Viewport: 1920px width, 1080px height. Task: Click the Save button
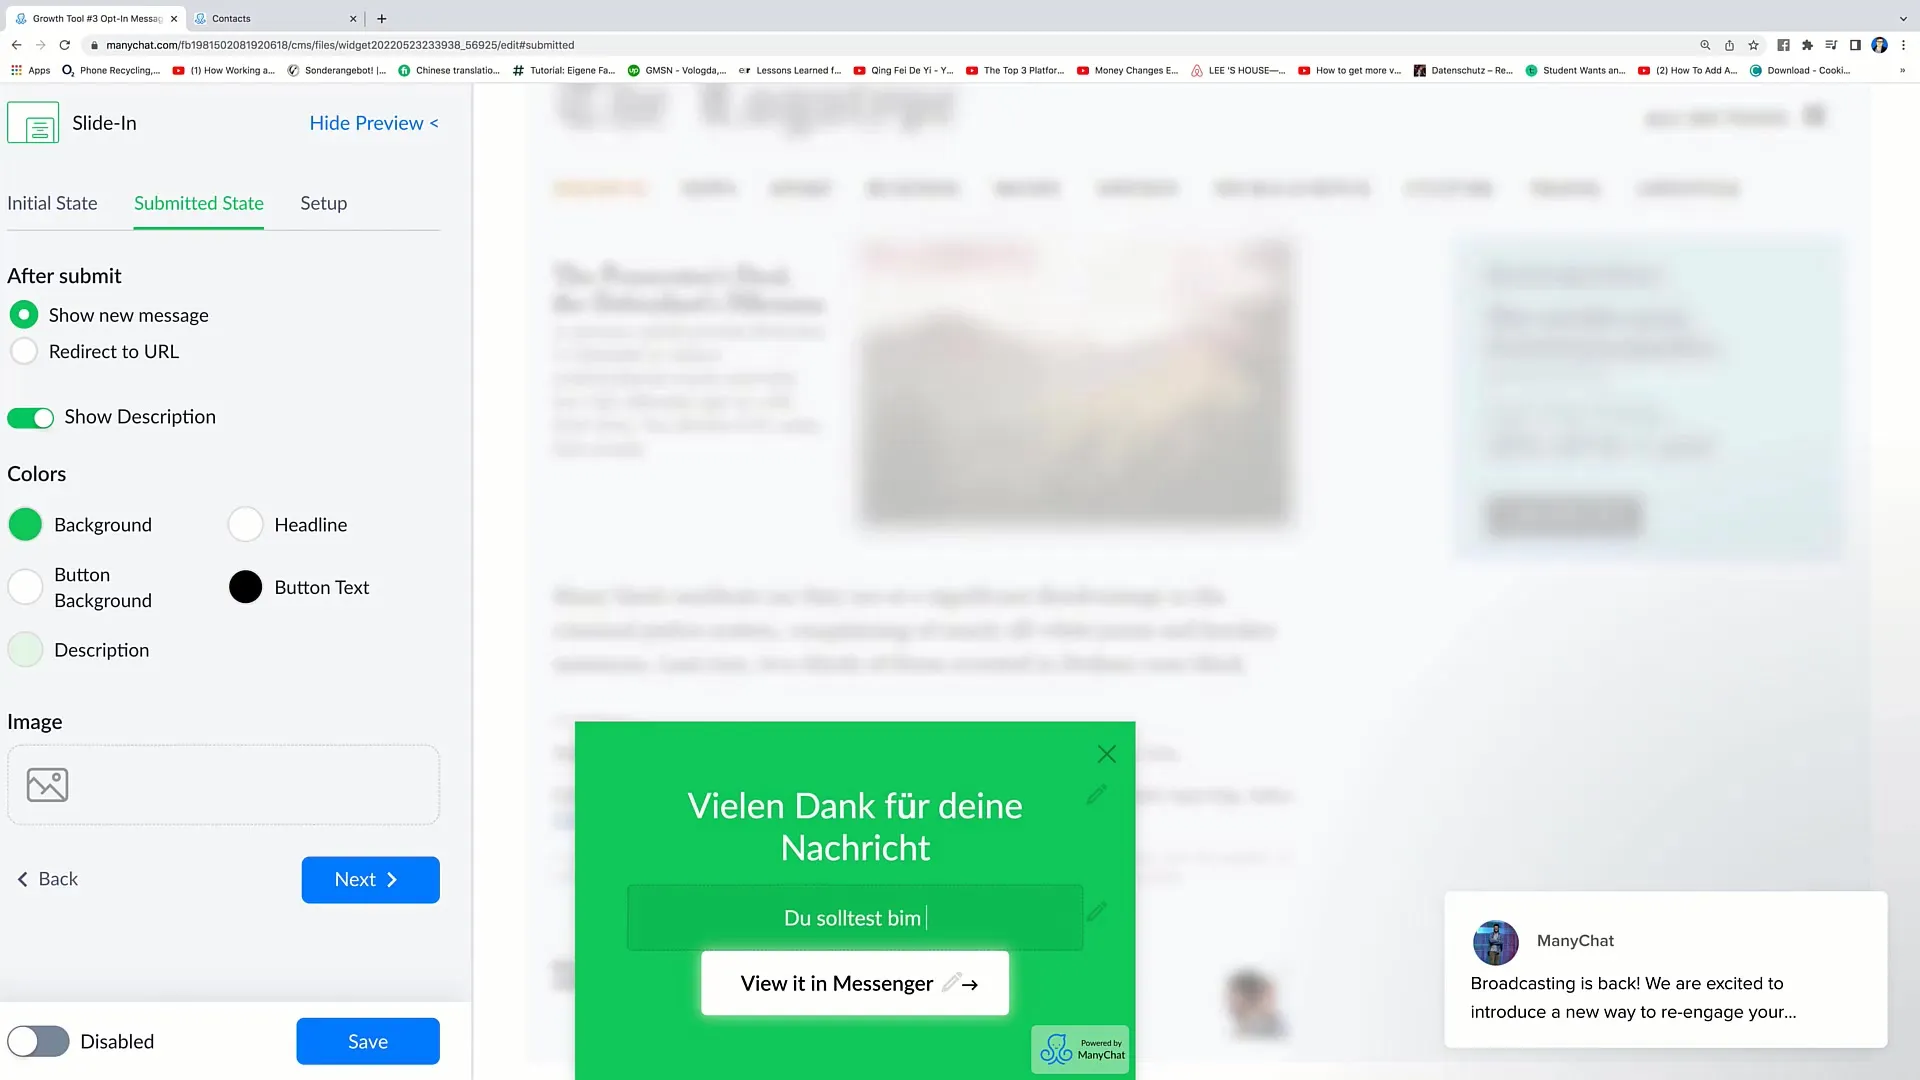click(x=368, y=1042)
